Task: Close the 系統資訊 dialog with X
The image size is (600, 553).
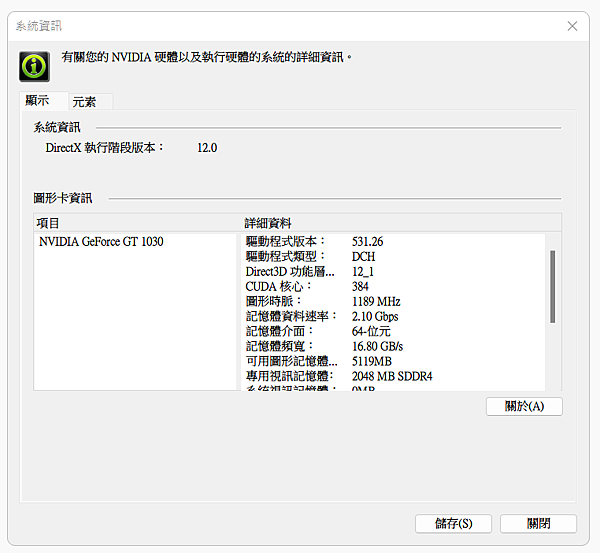Action: point(572,26)
